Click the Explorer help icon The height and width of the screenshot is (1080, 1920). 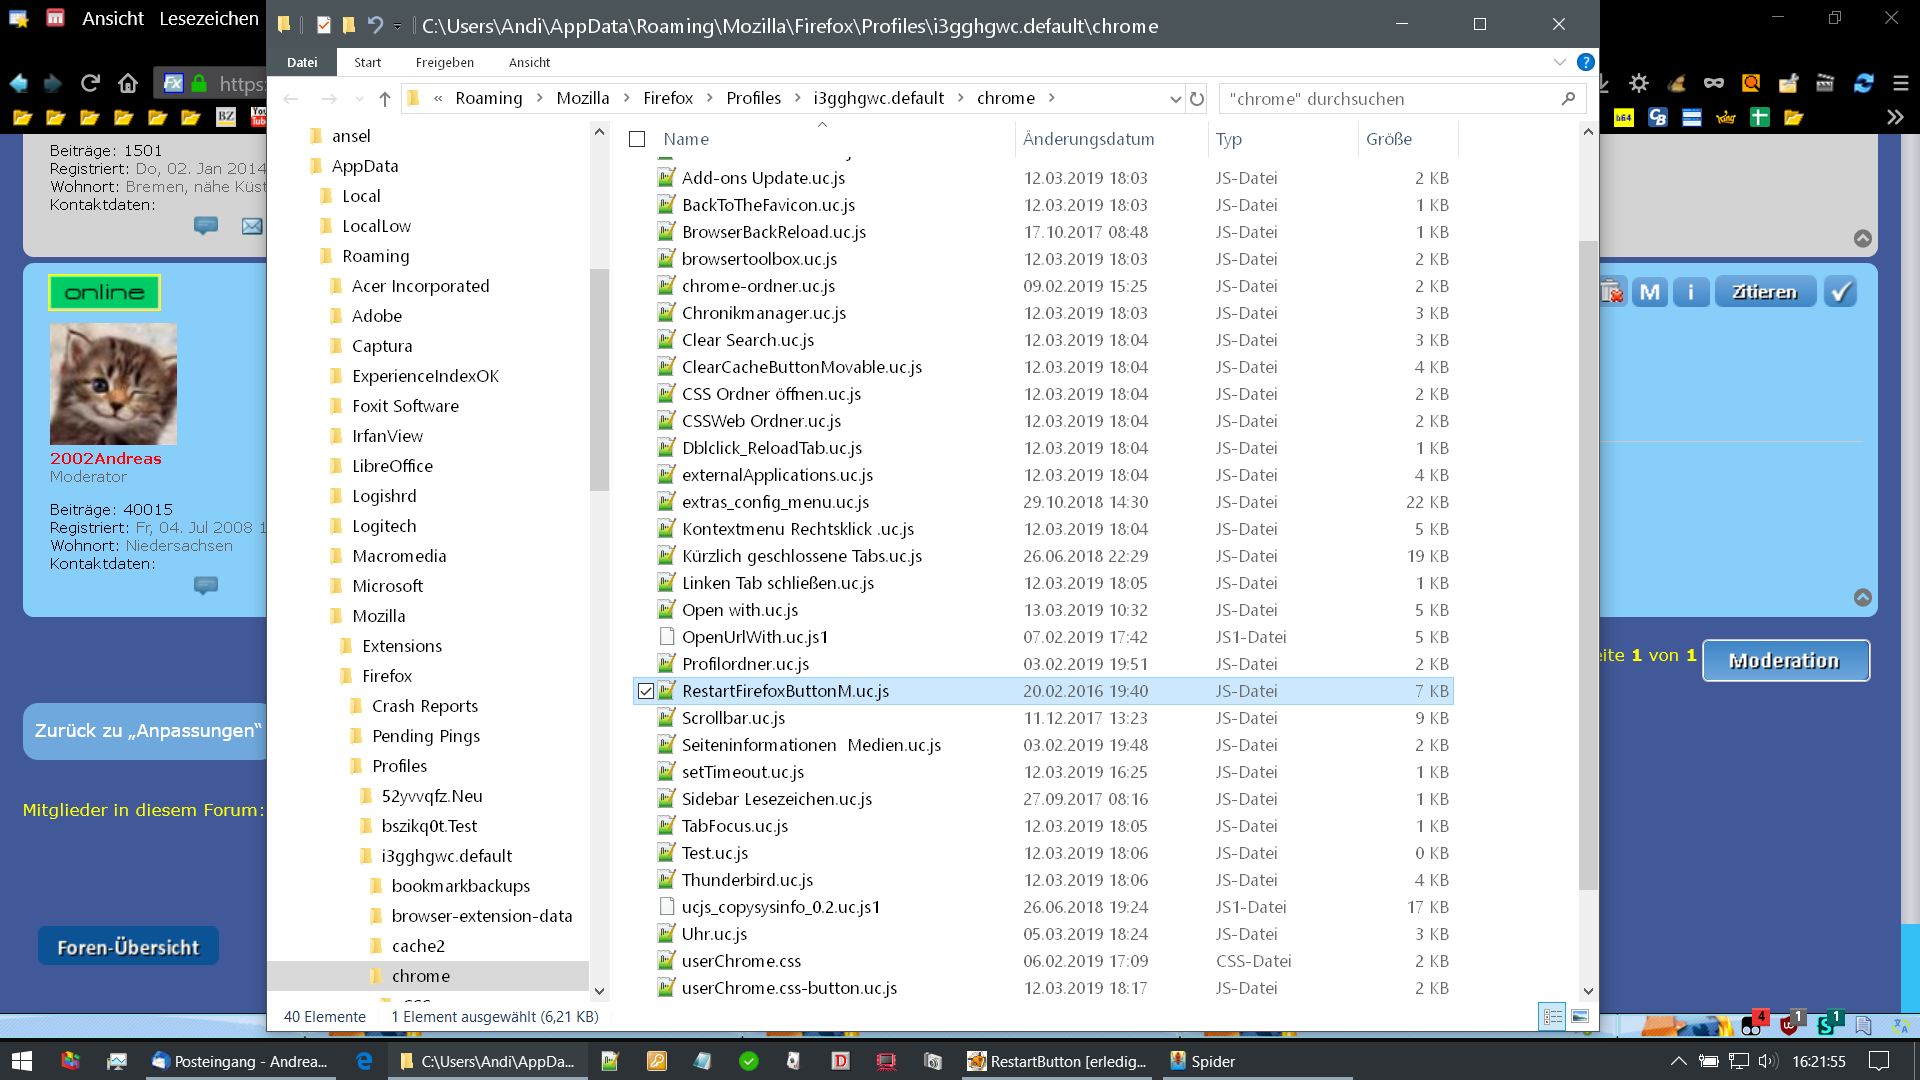(1585, 62)
